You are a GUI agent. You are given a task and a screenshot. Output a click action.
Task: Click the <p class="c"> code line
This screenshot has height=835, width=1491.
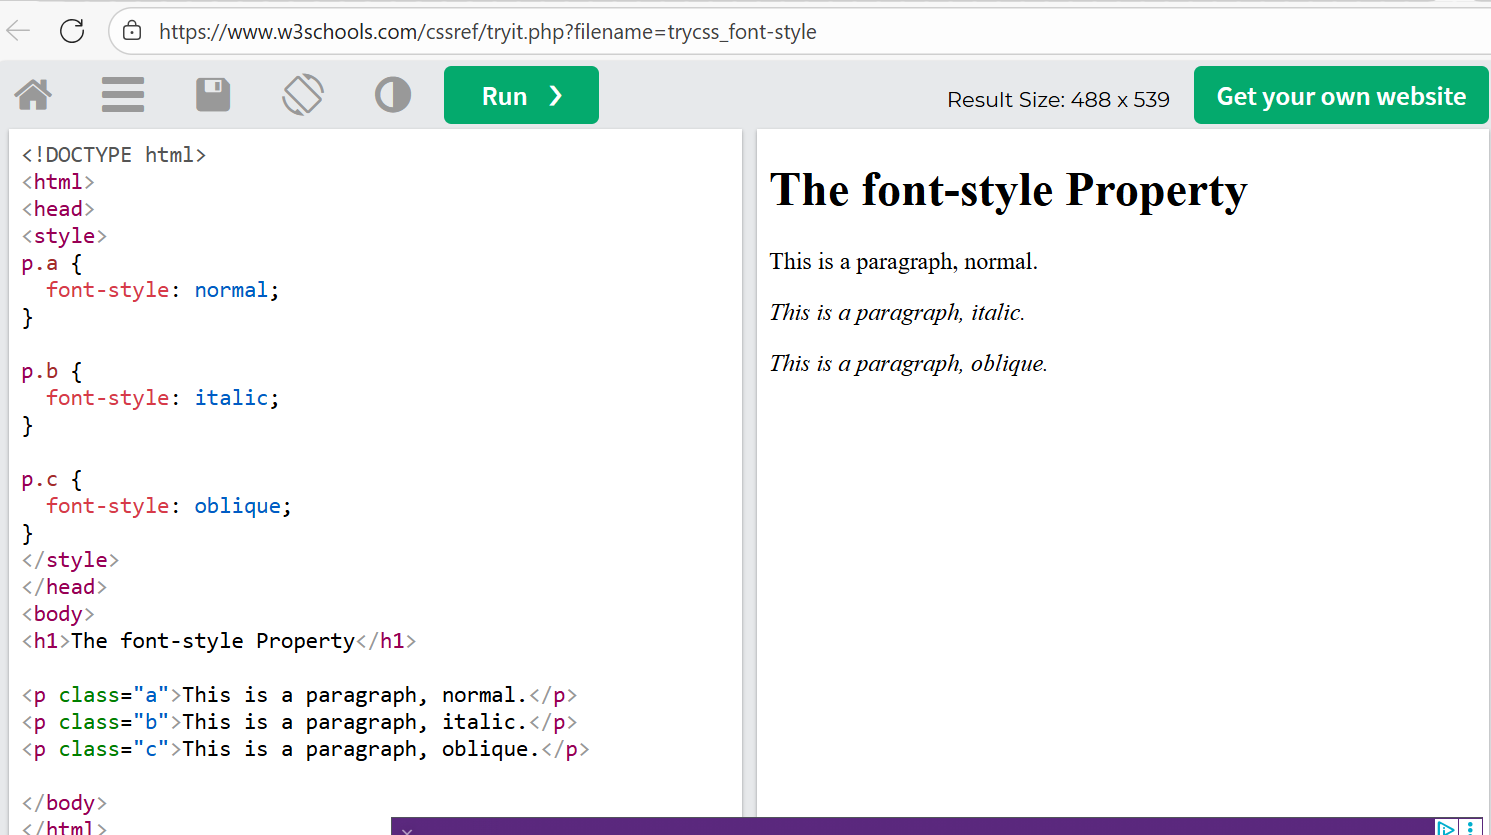(x=305, y=749)
